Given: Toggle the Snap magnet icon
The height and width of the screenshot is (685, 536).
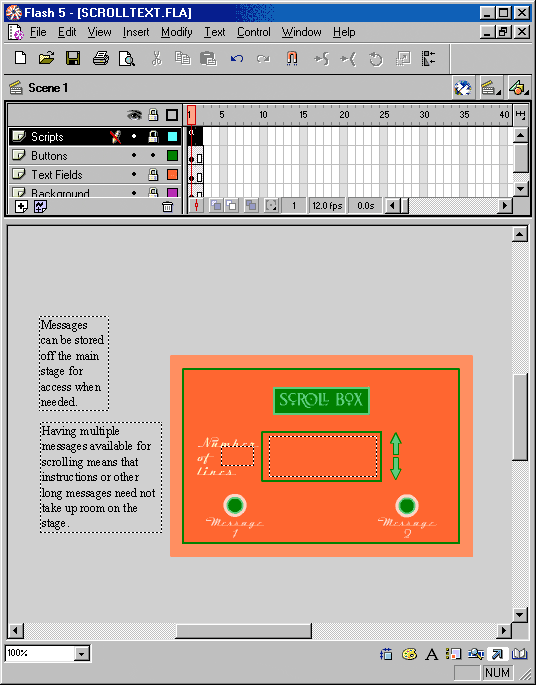Looking at the screenshot, I should pos(292,58).
